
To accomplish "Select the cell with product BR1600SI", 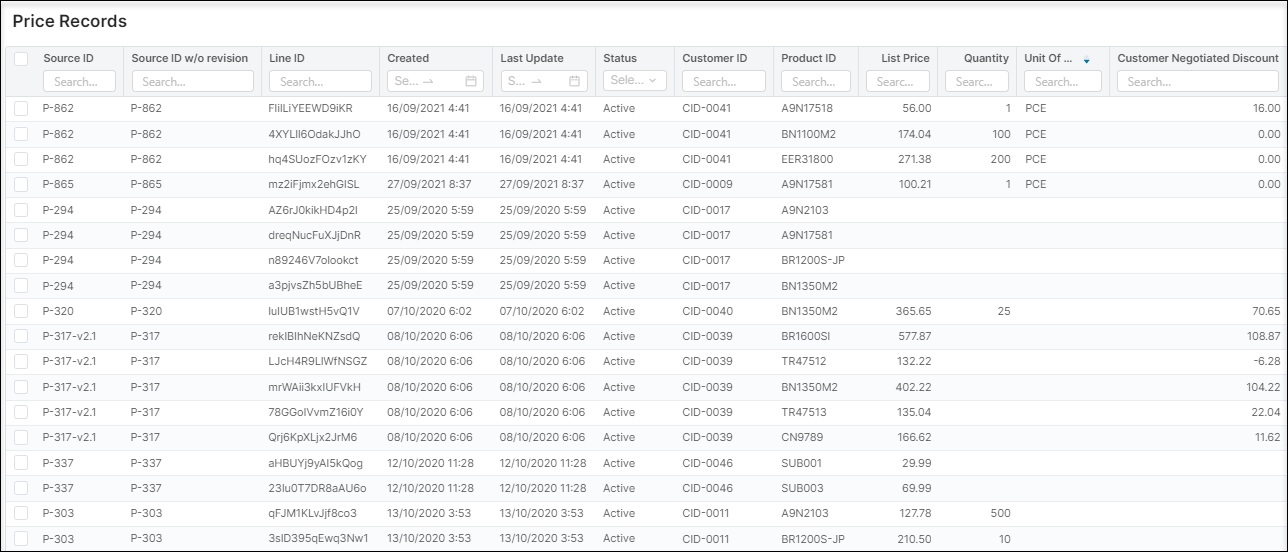I will (806, 337).
